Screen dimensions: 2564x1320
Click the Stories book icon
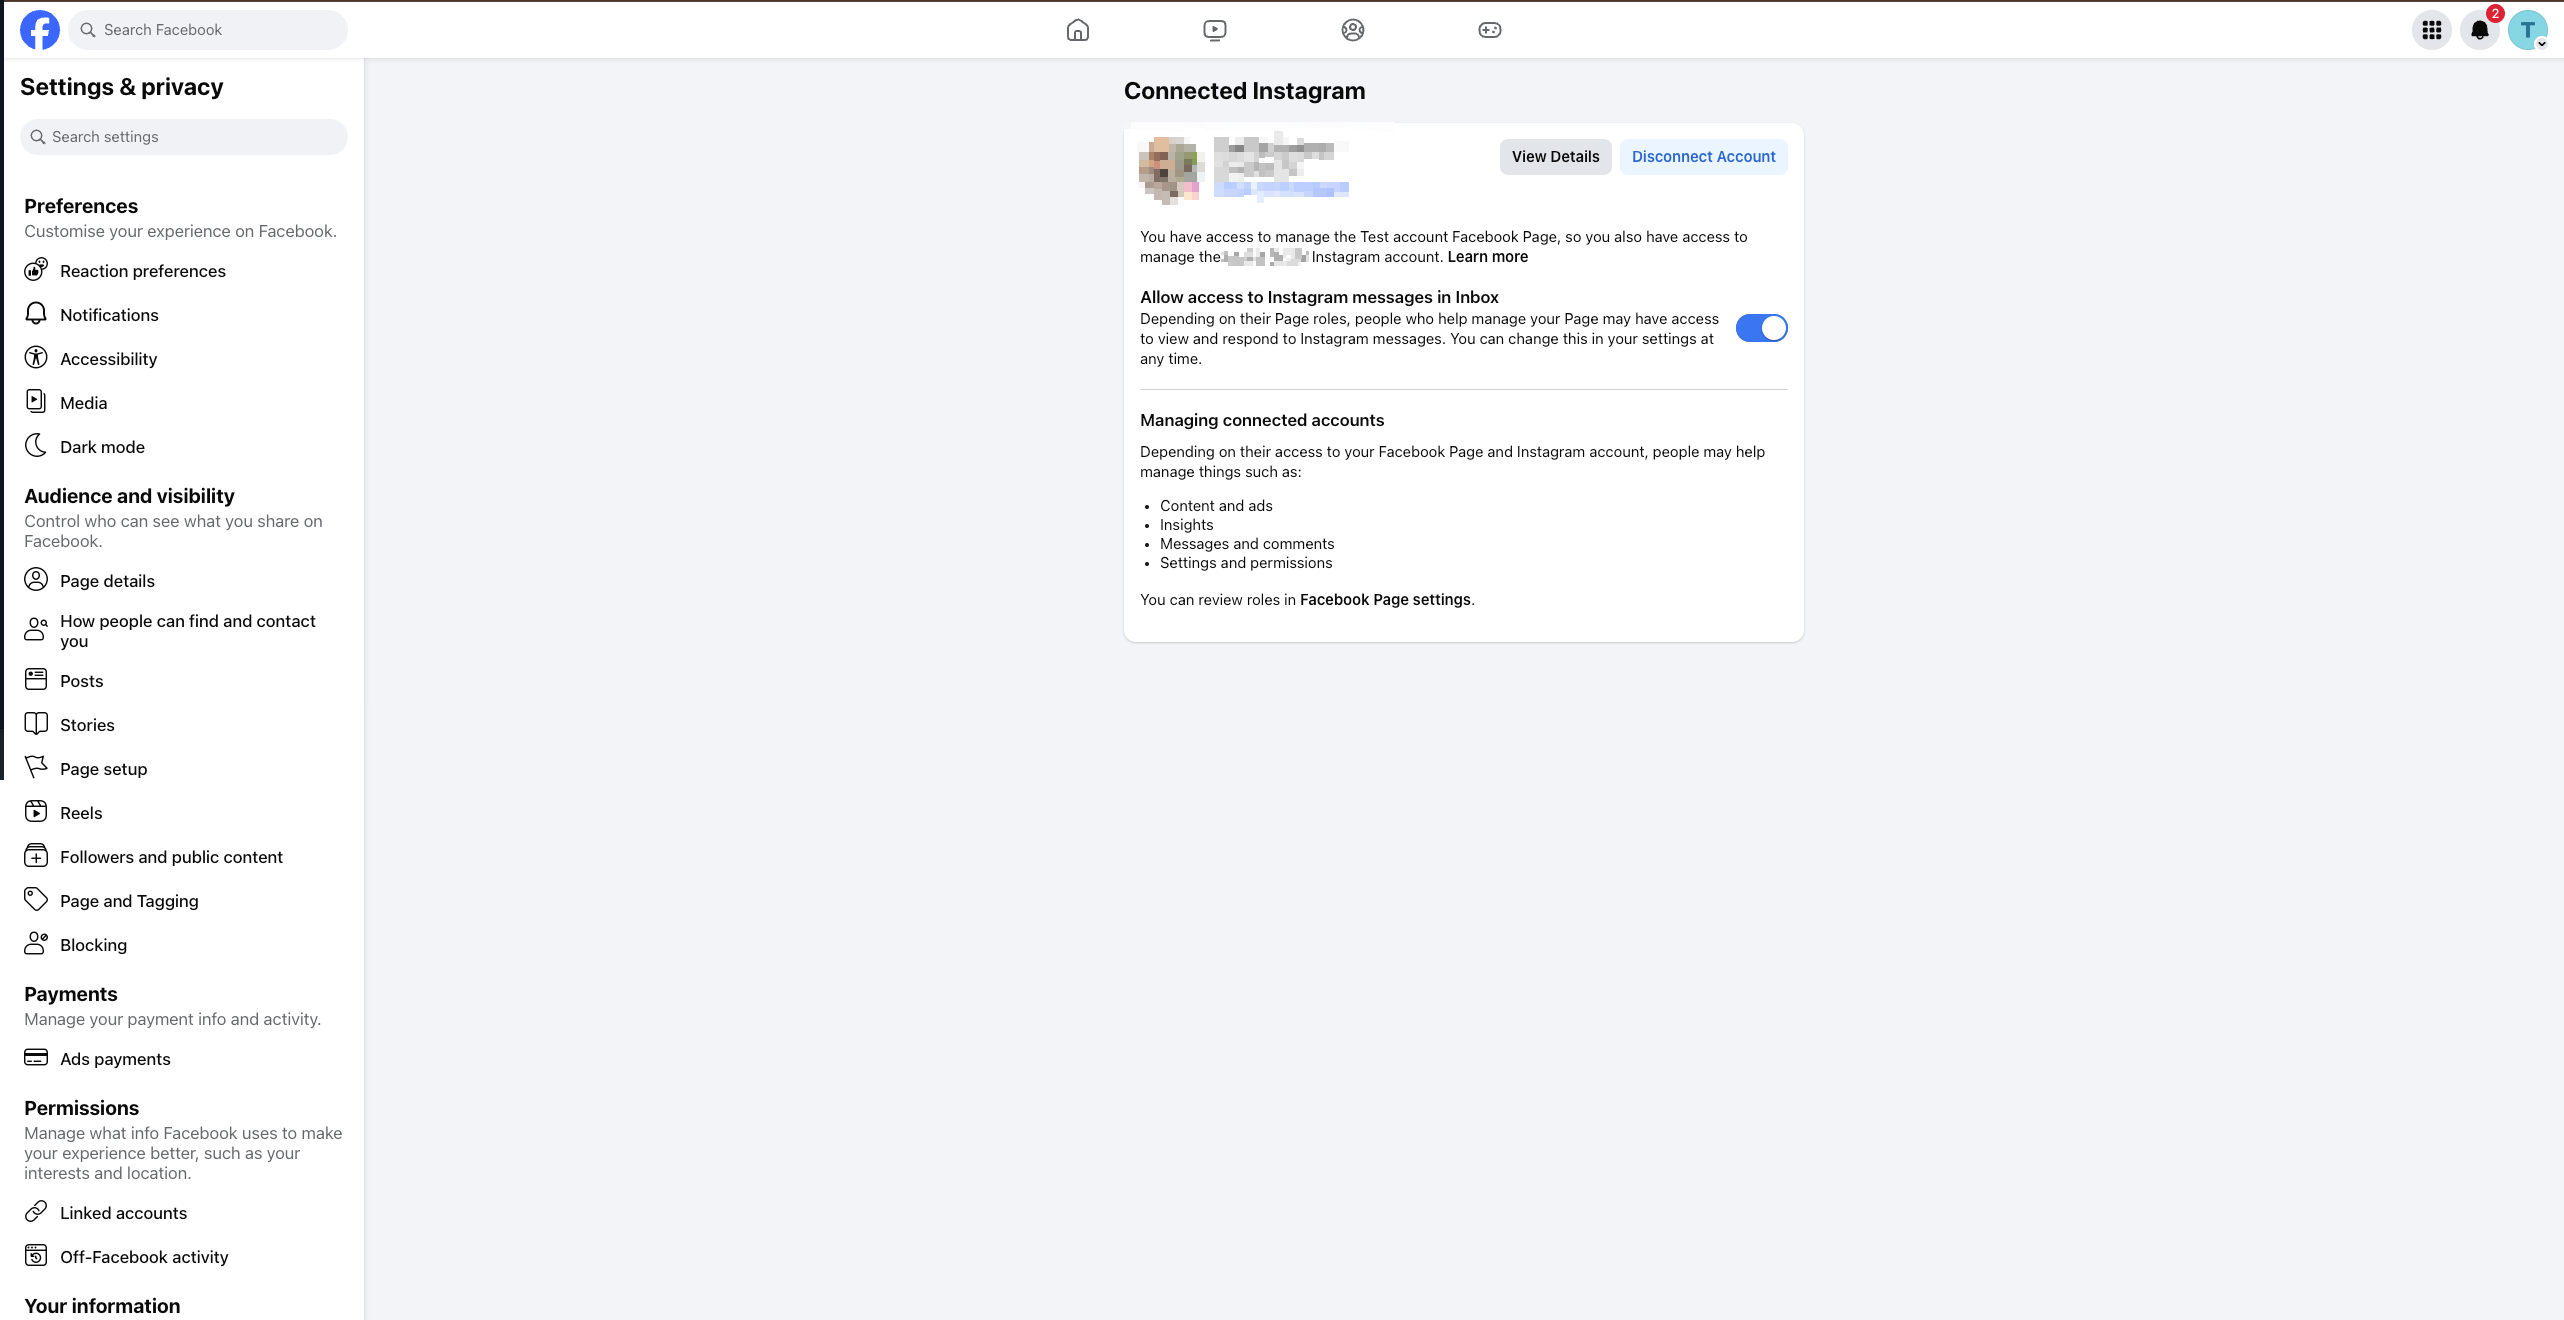36,724
